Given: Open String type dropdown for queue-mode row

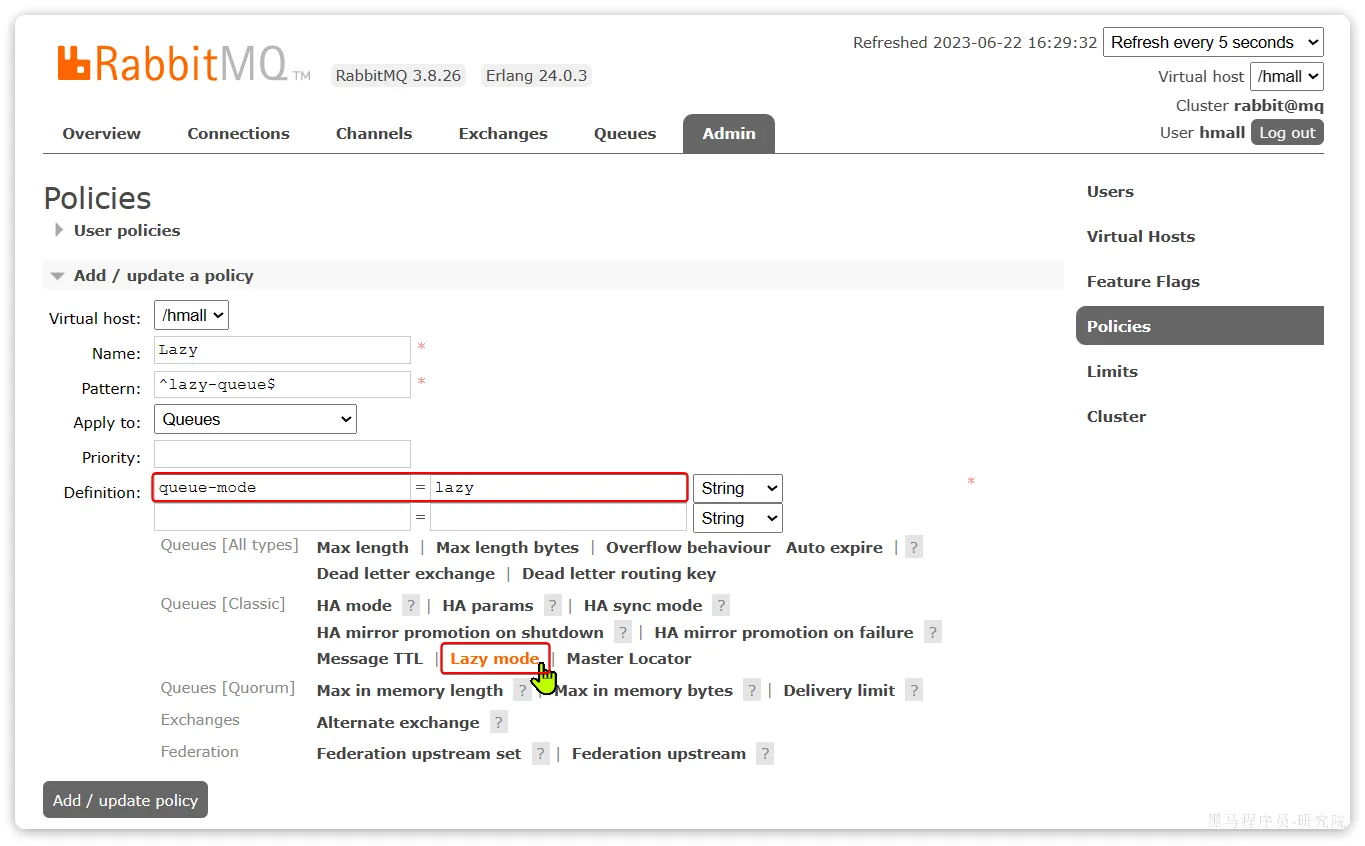Looking at the screenshot, I should click(738, 488).
